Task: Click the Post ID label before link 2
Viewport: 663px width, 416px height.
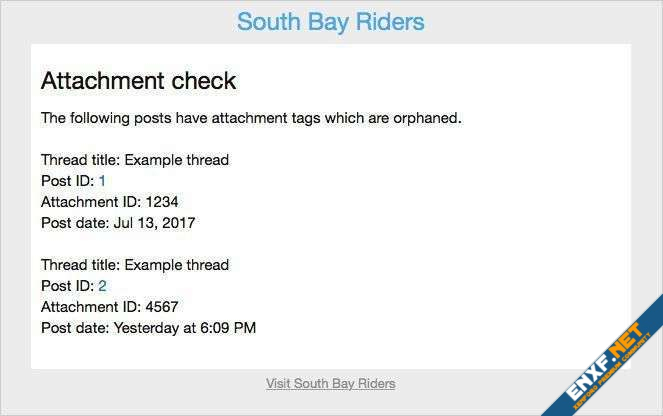Action: pyautogui.click(x=67, y=286)
